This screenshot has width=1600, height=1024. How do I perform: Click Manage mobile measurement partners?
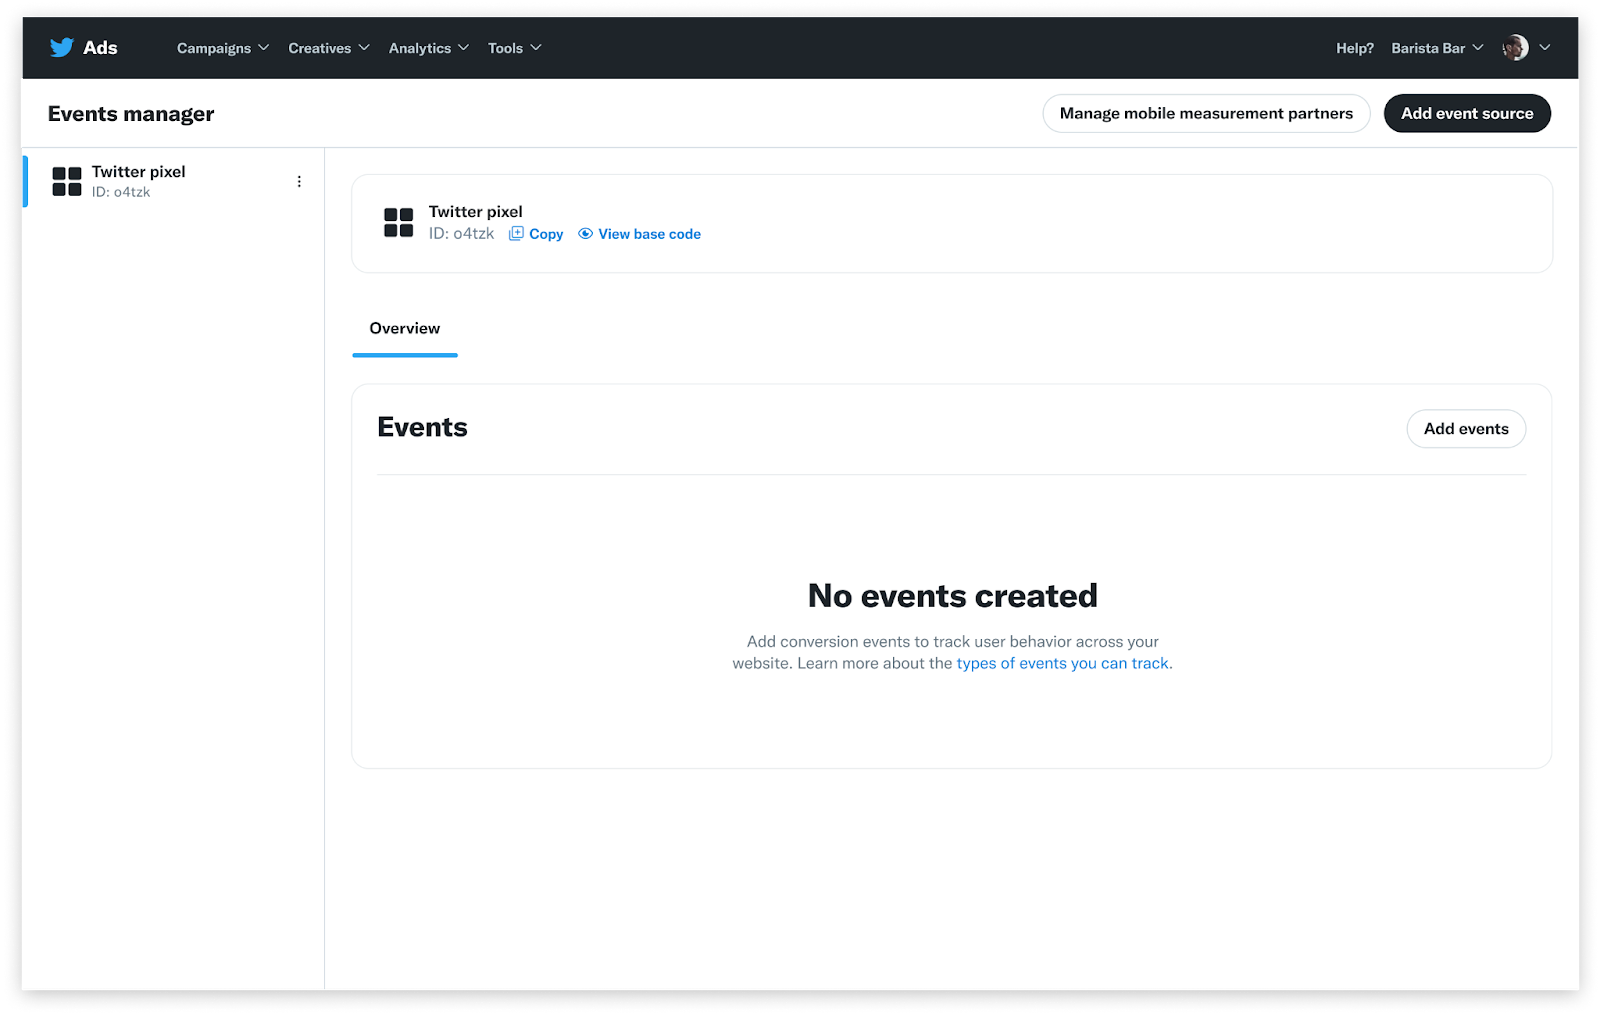click(x=1206, y=113)
